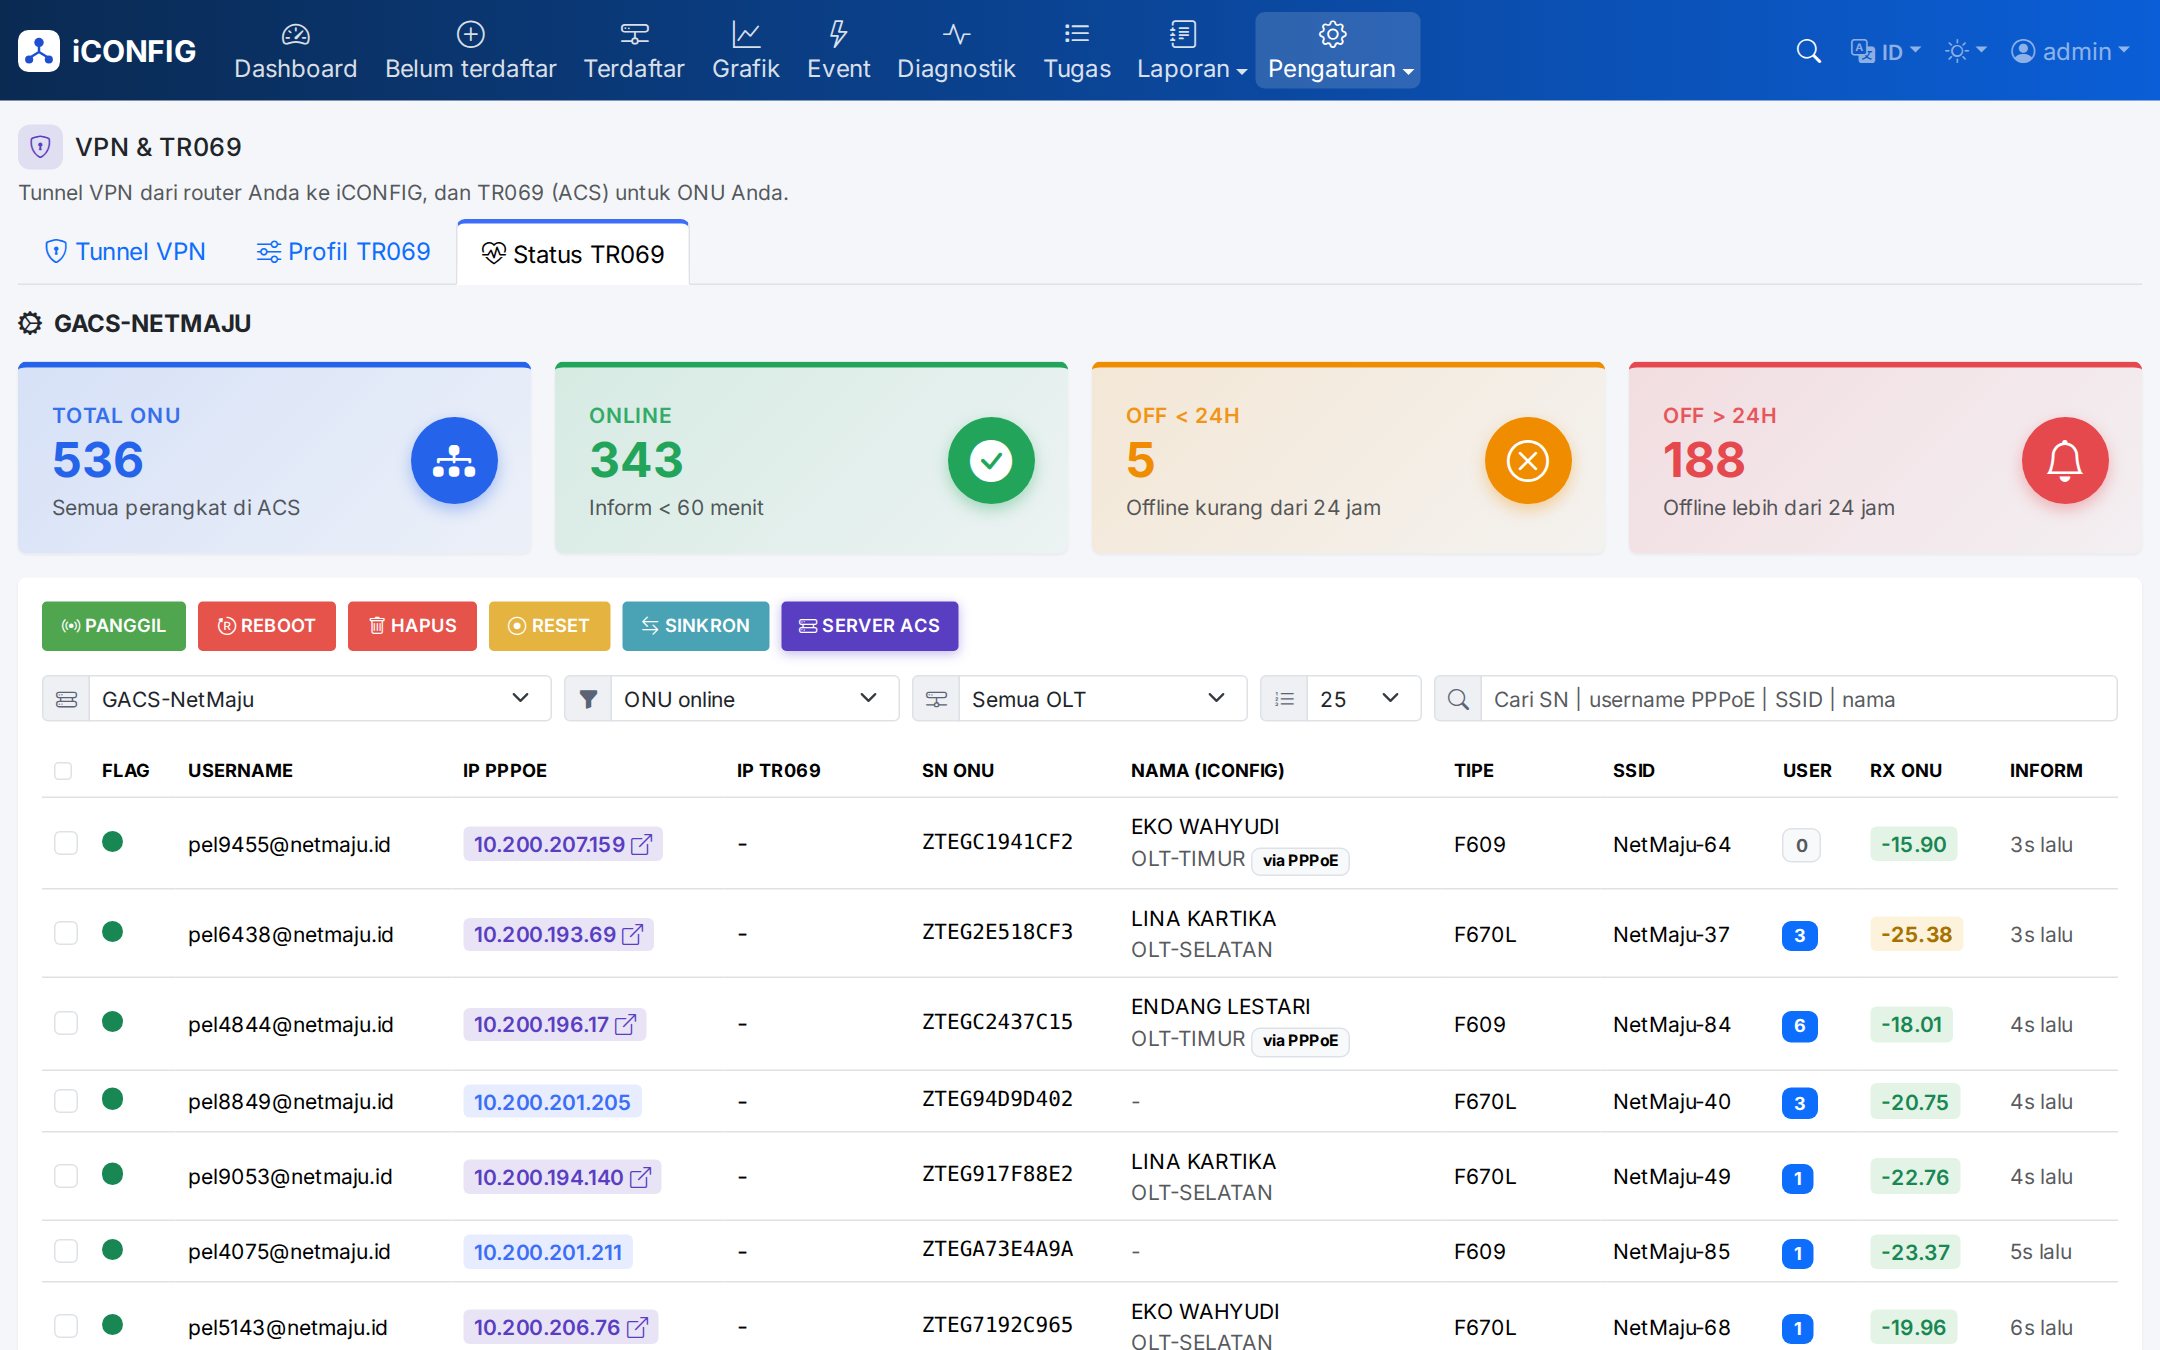
Task: Go to Dashboard
Action: (295, 51)
